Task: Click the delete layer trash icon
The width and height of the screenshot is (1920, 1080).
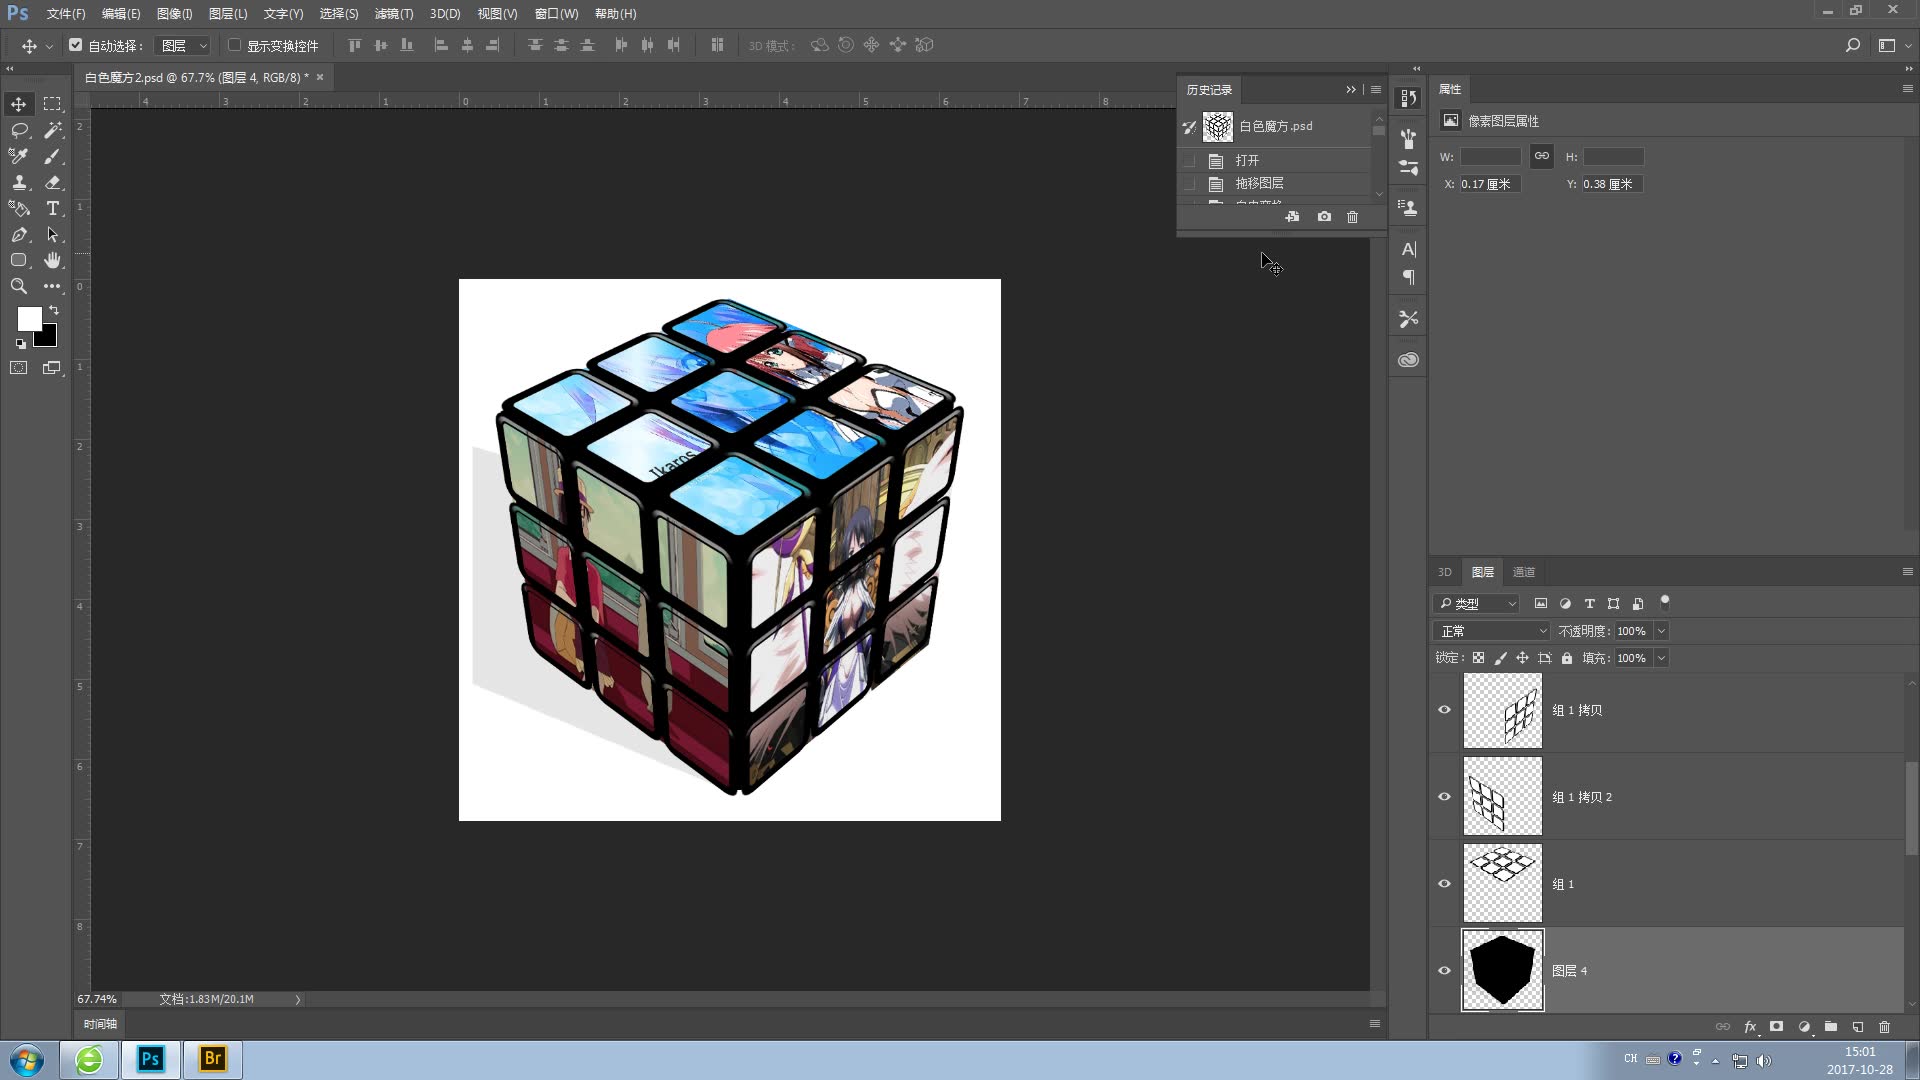Action: (1885, 1027)
